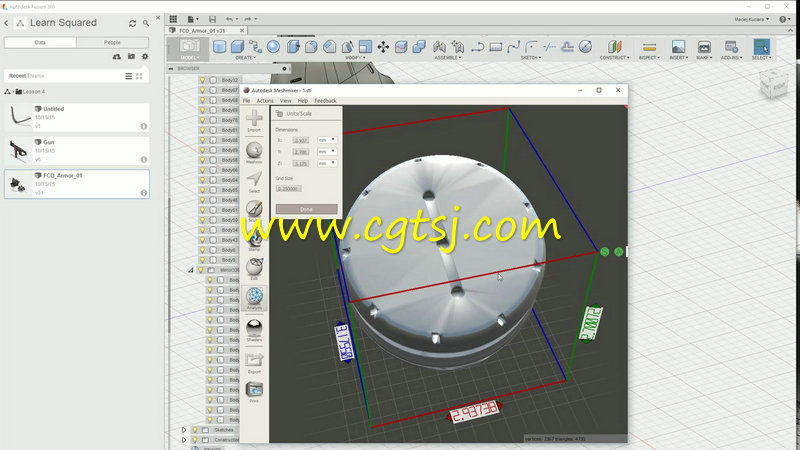
Task: Click the Insert image icon
Action: pyautogui.click(x=678, y=47)
